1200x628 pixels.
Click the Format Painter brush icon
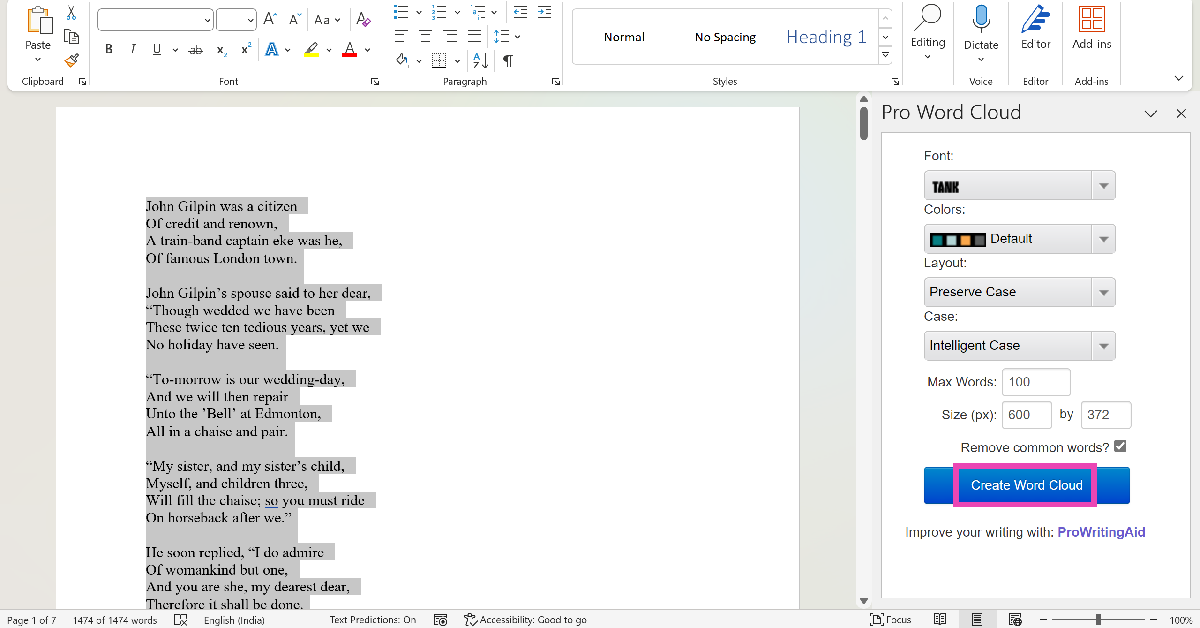pos(71,60)
